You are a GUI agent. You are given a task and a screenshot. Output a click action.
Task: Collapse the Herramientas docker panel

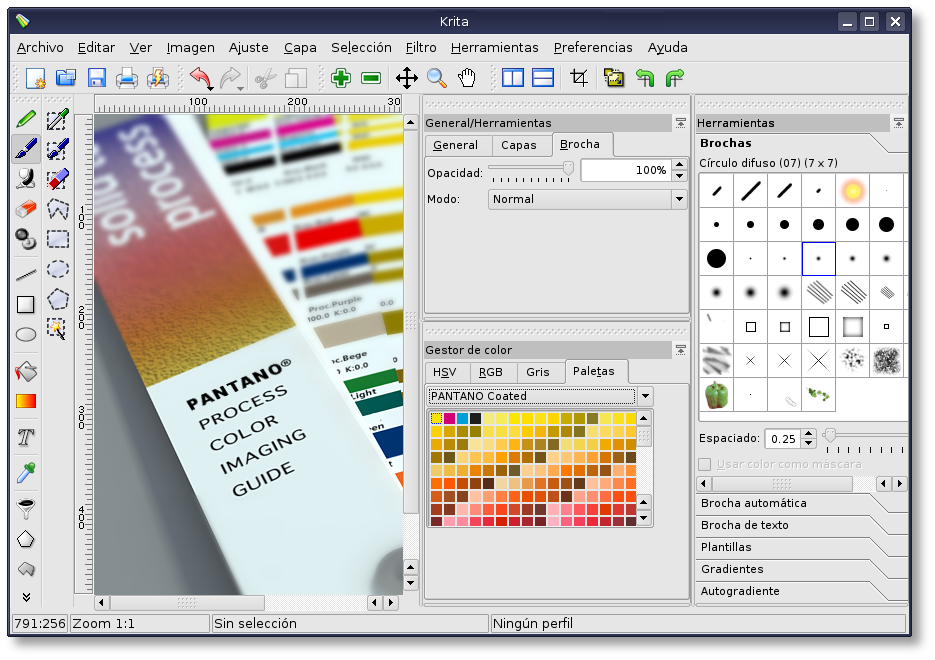pos(899,123)
